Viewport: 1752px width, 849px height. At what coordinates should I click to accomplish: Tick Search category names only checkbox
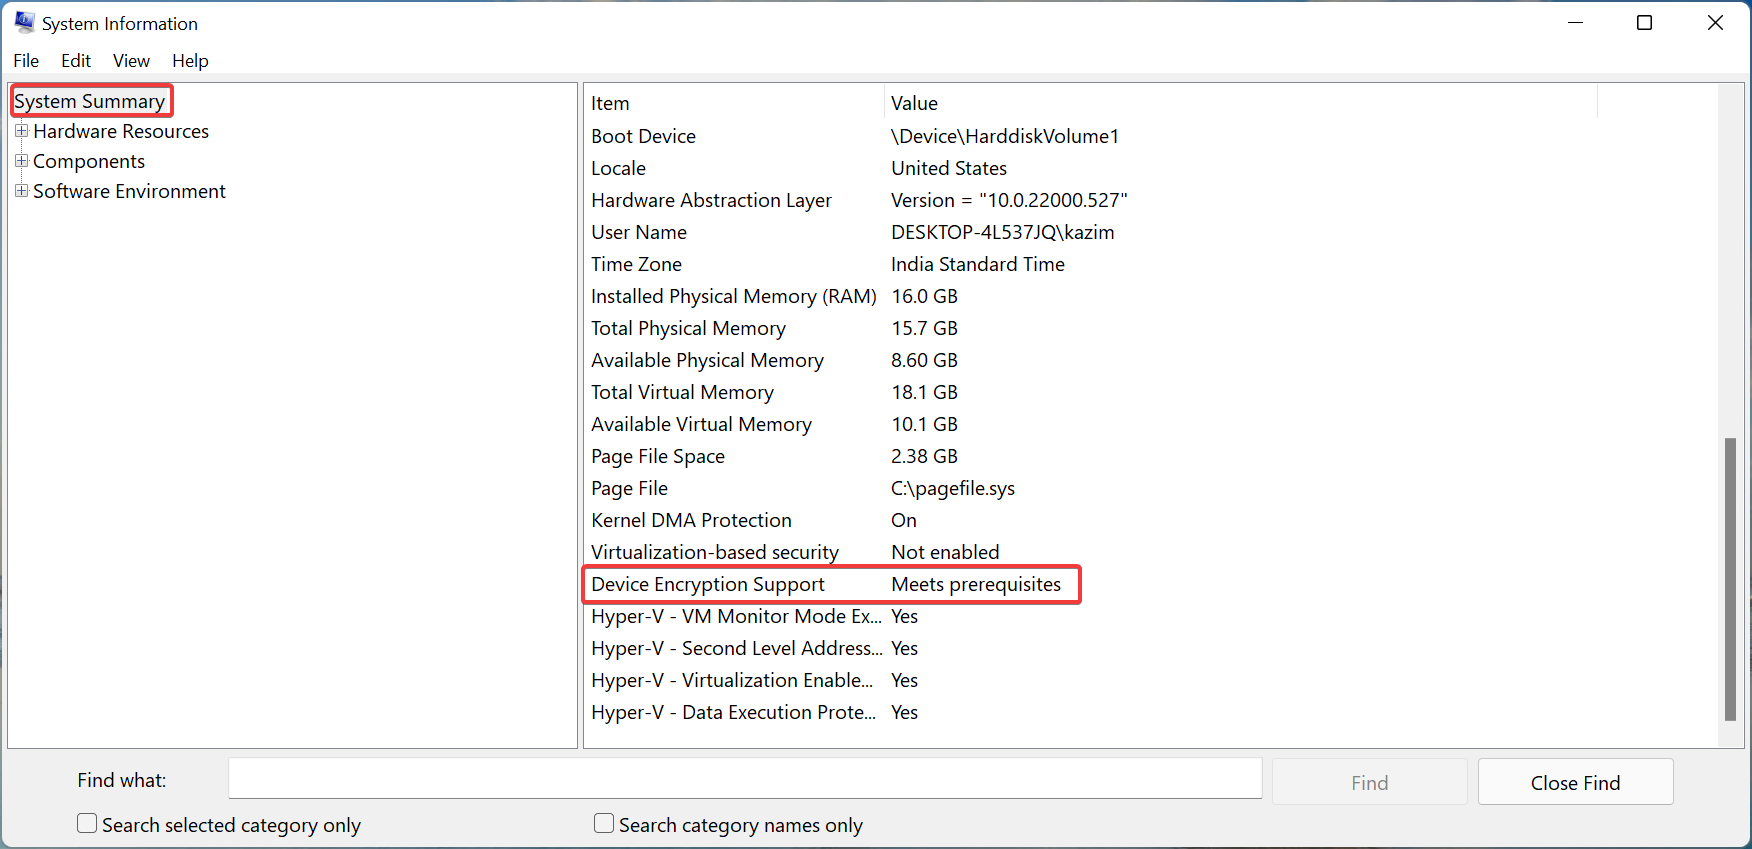604,824
